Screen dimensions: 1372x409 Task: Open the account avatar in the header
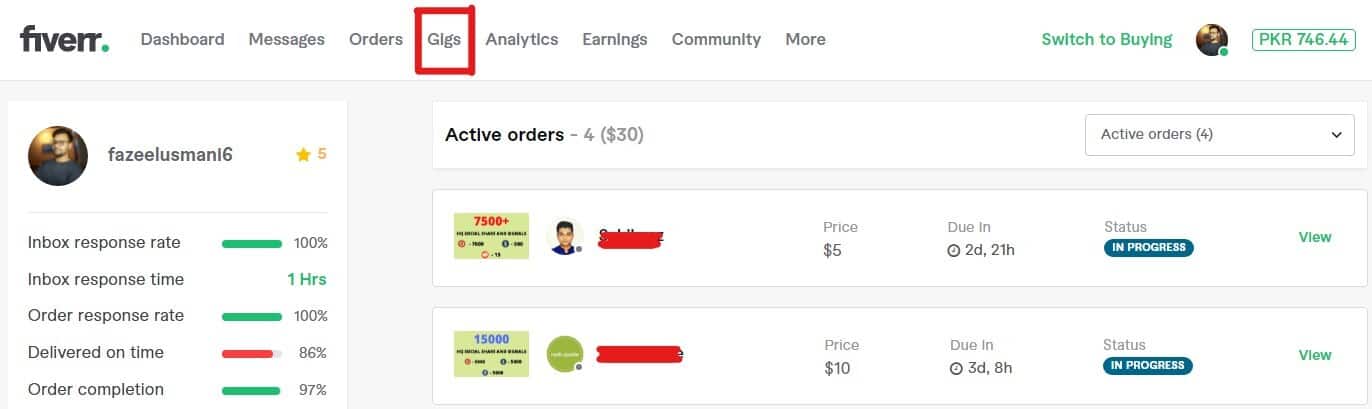click(1212, 40)
